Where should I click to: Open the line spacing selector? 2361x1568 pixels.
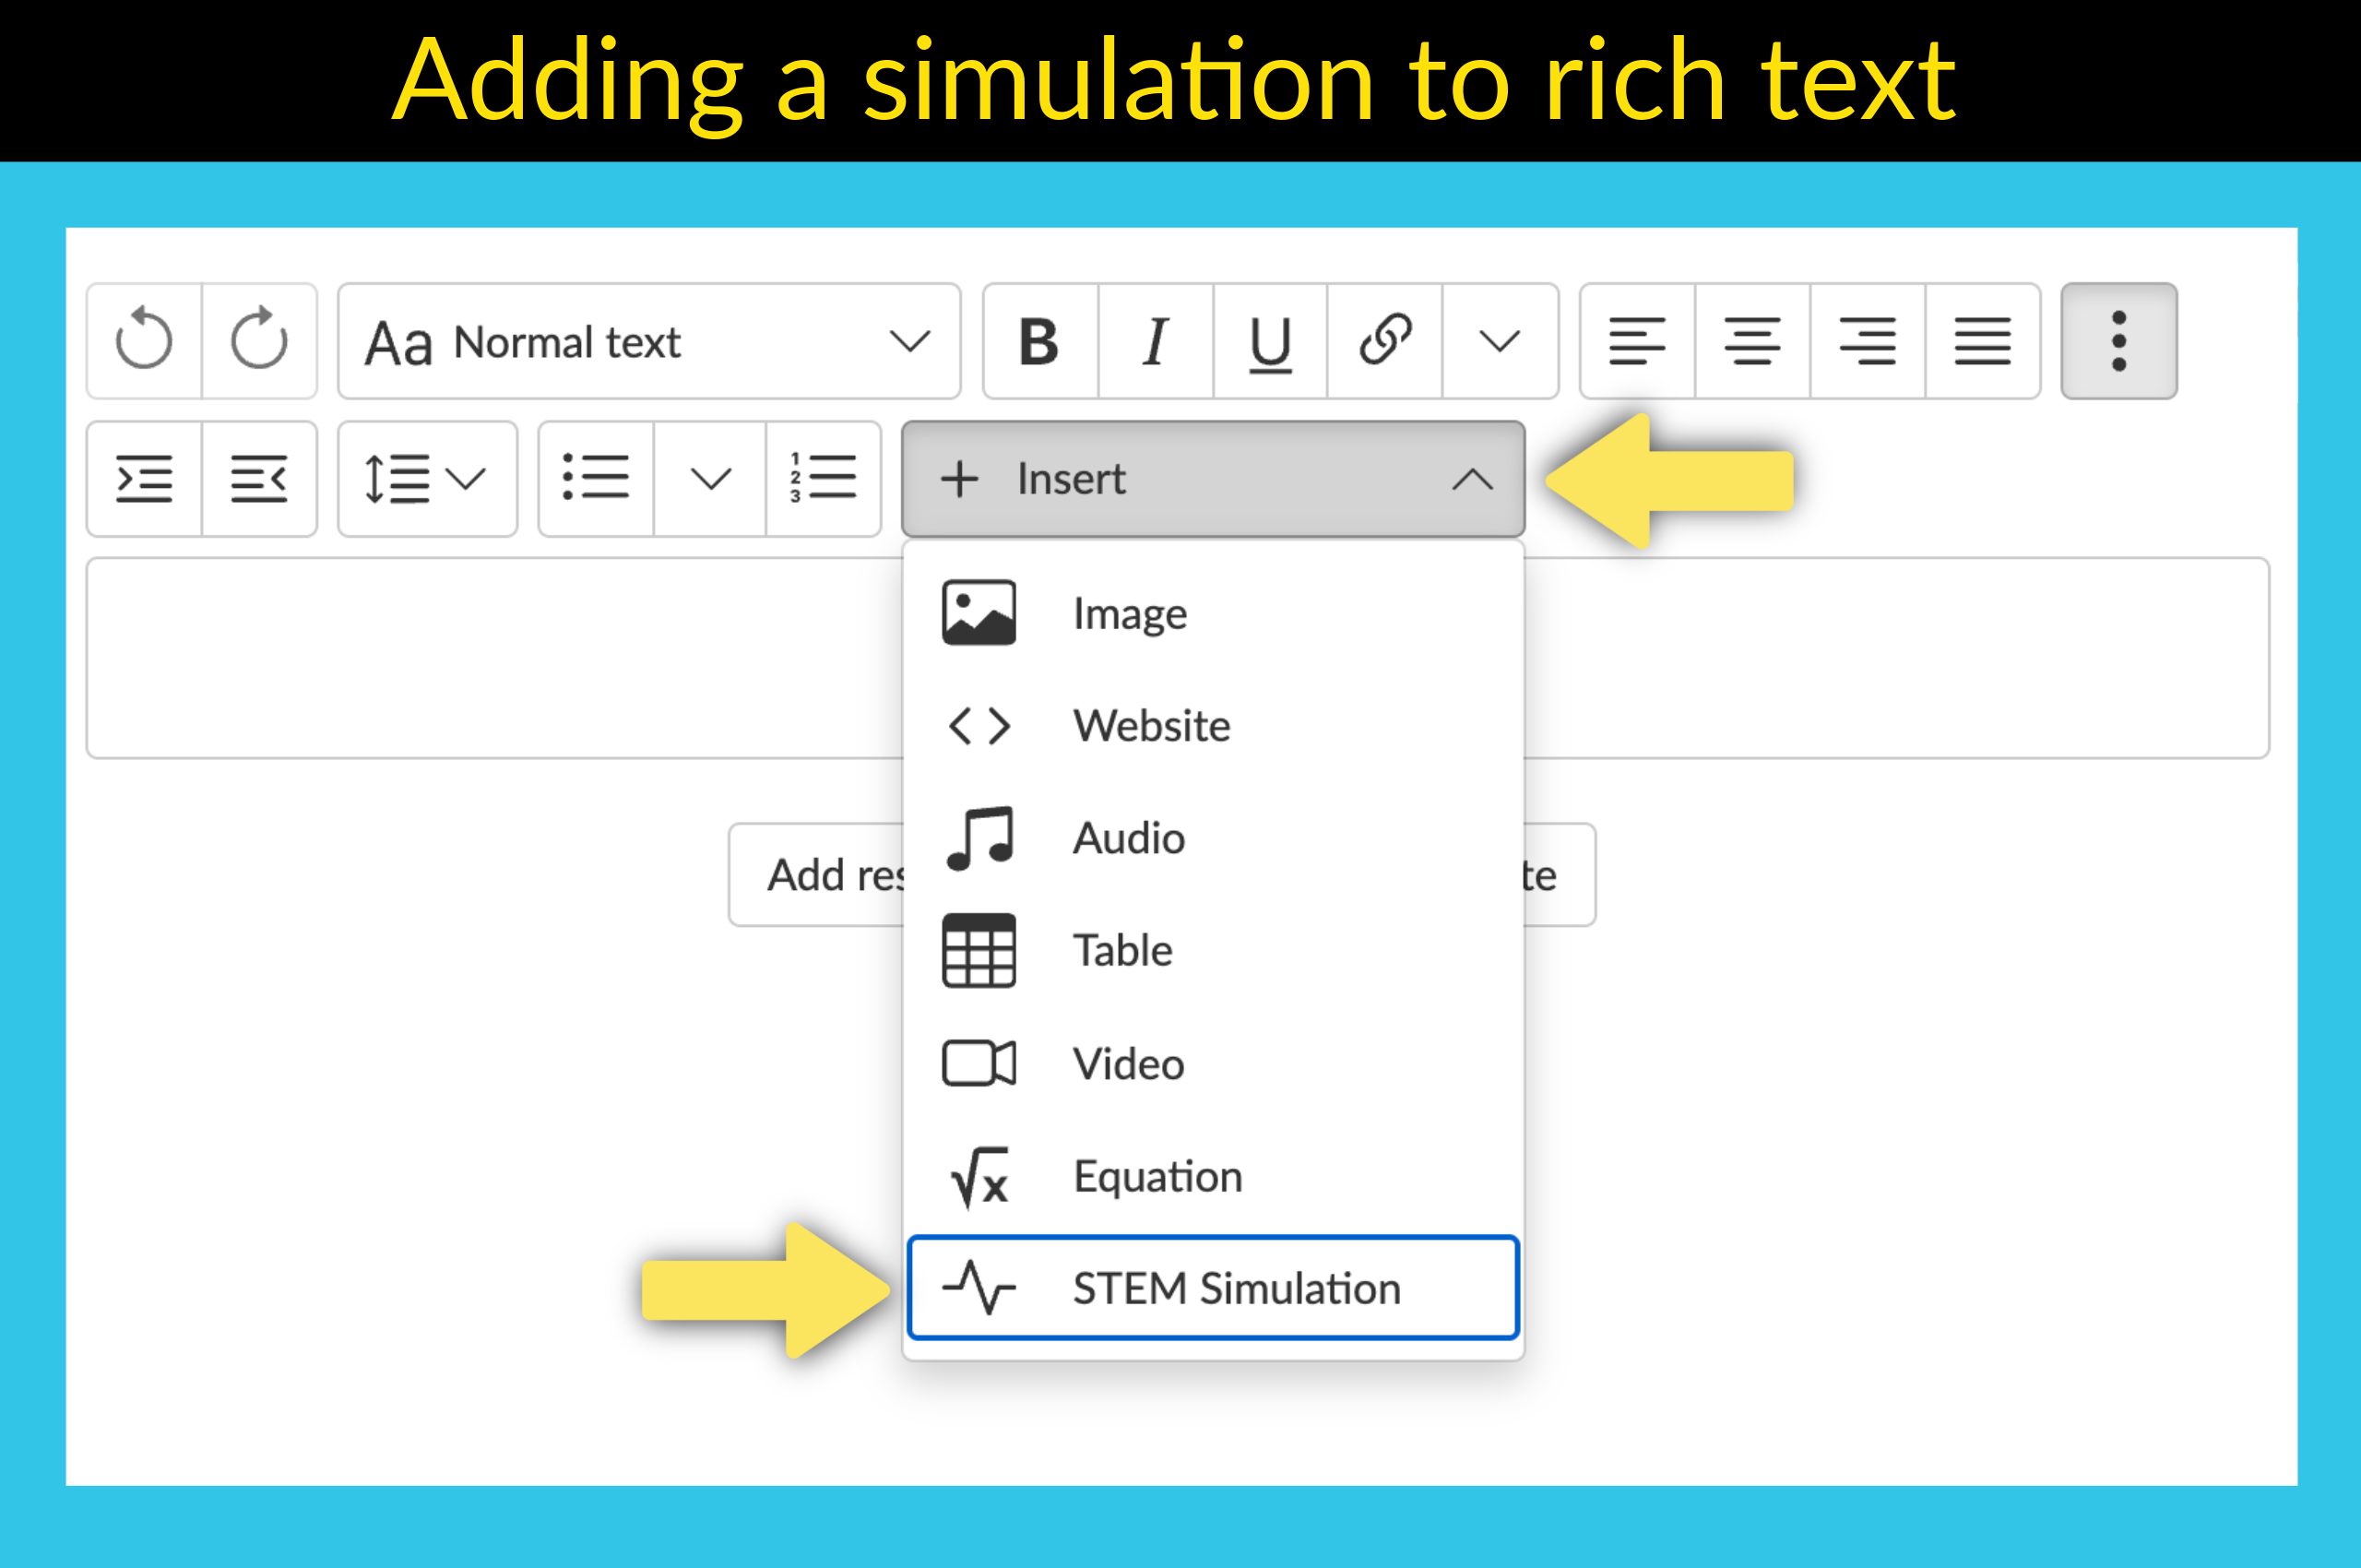coord(426,479)
